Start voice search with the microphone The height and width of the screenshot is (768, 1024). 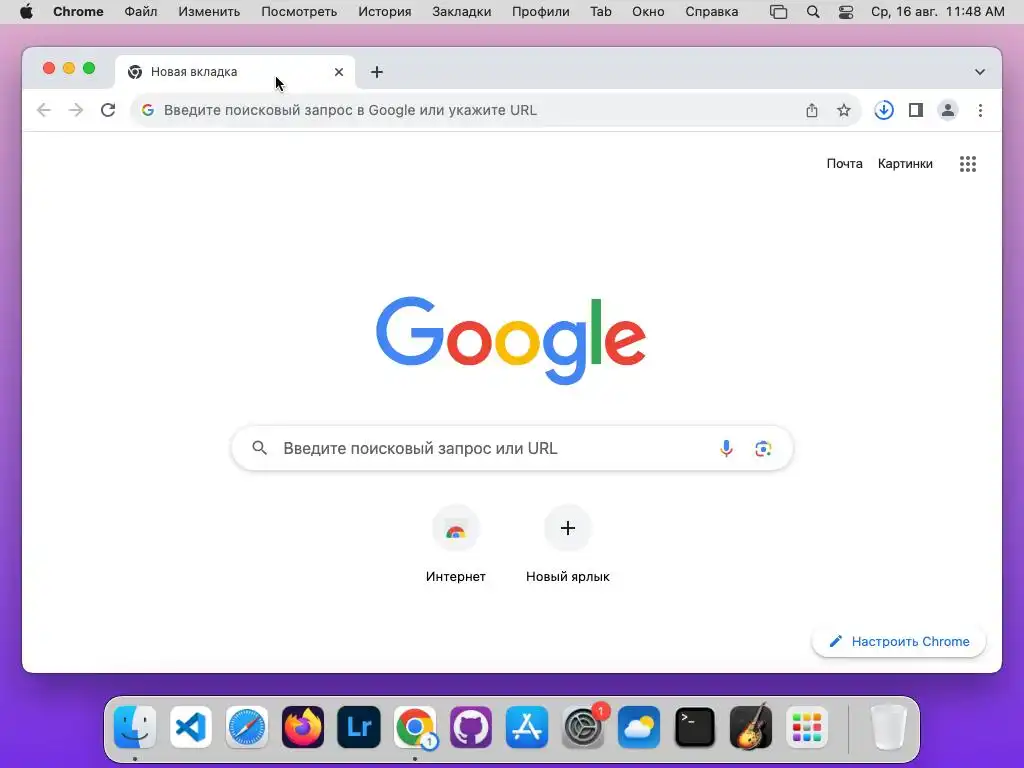pyautogui.click(x=726, y=449)
